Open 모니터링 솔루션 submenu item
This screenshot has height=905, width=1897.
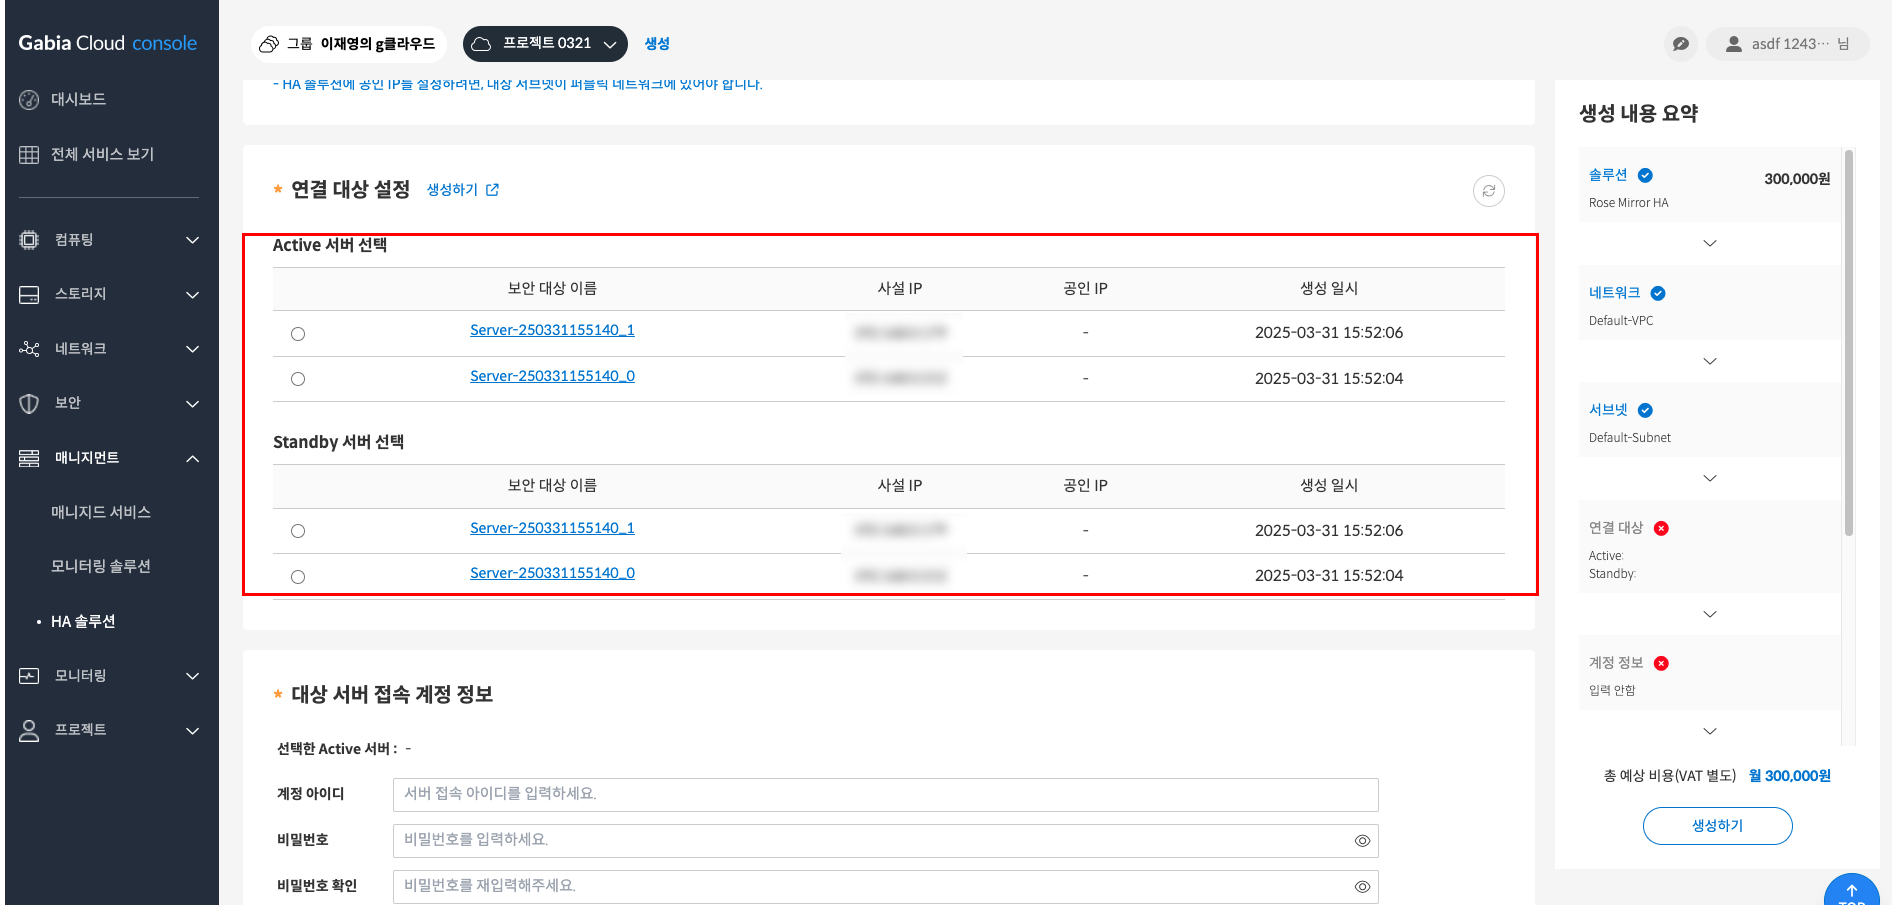click(x=101, y=566)
